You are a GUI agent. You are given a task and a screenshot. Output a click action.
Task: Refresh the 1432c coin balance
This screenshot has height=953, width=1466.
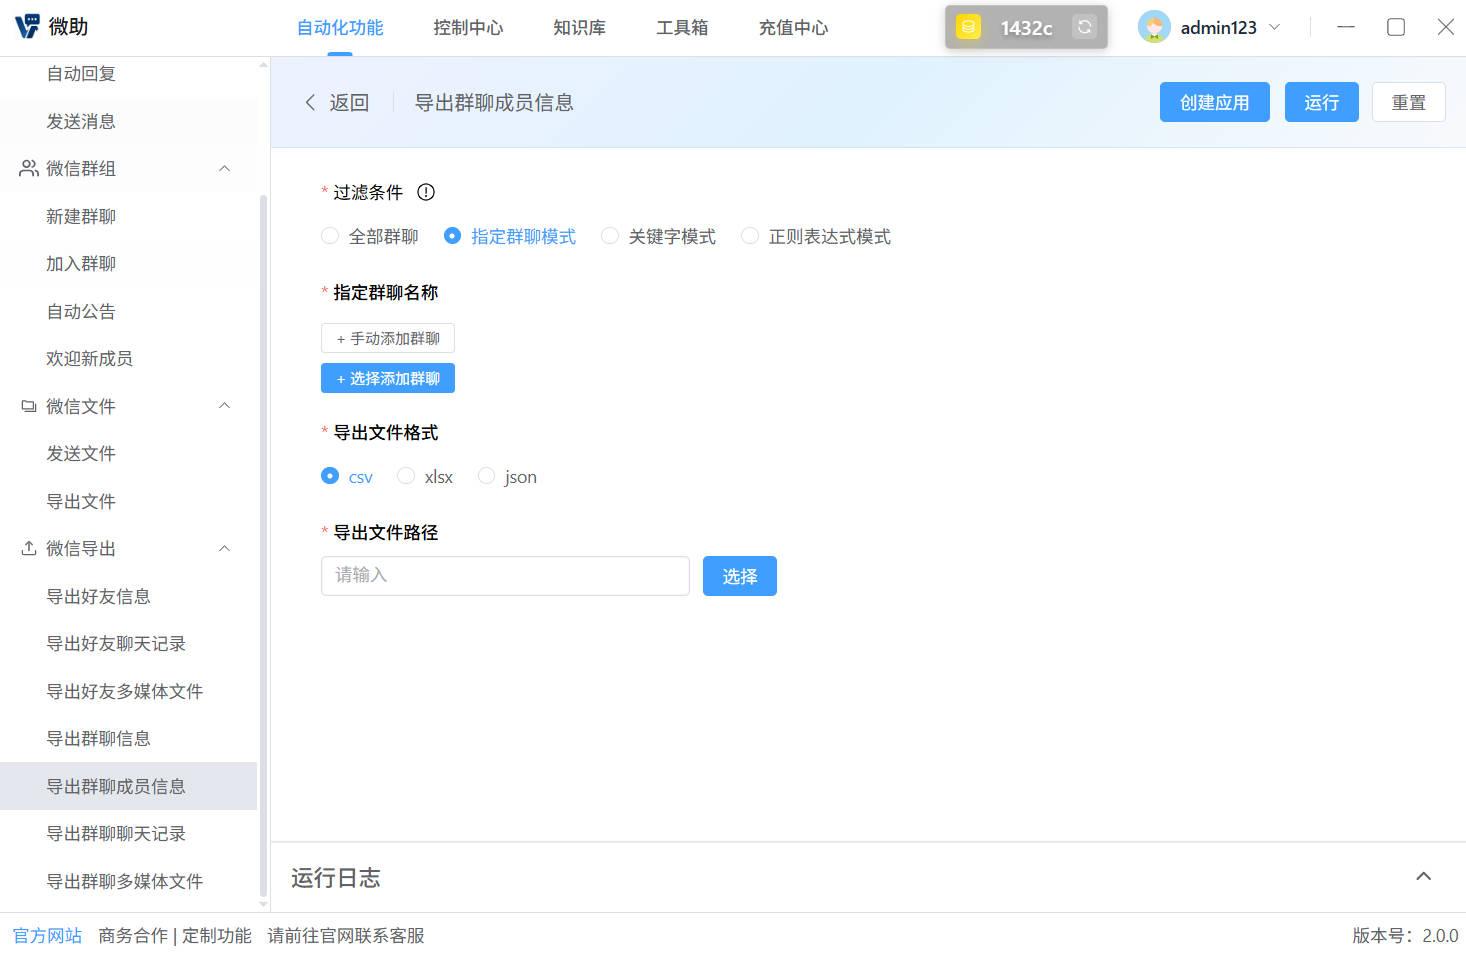pyautogui.click(x=1084, y=27)
